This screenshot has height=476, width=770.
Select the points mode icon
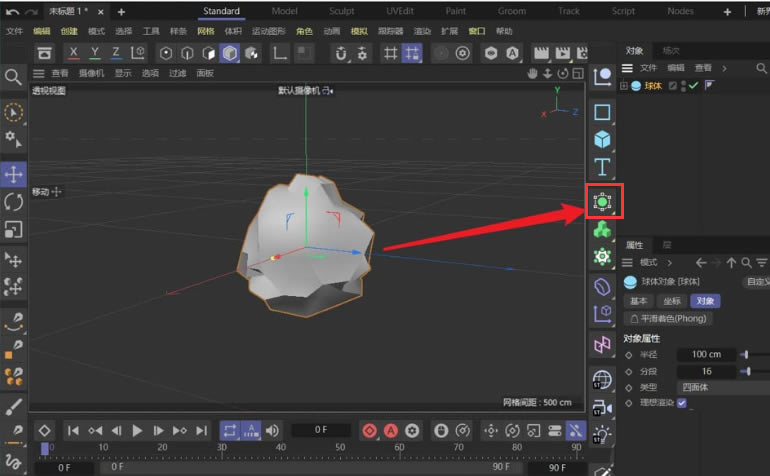pyautogui.click(x=166, y=53)
